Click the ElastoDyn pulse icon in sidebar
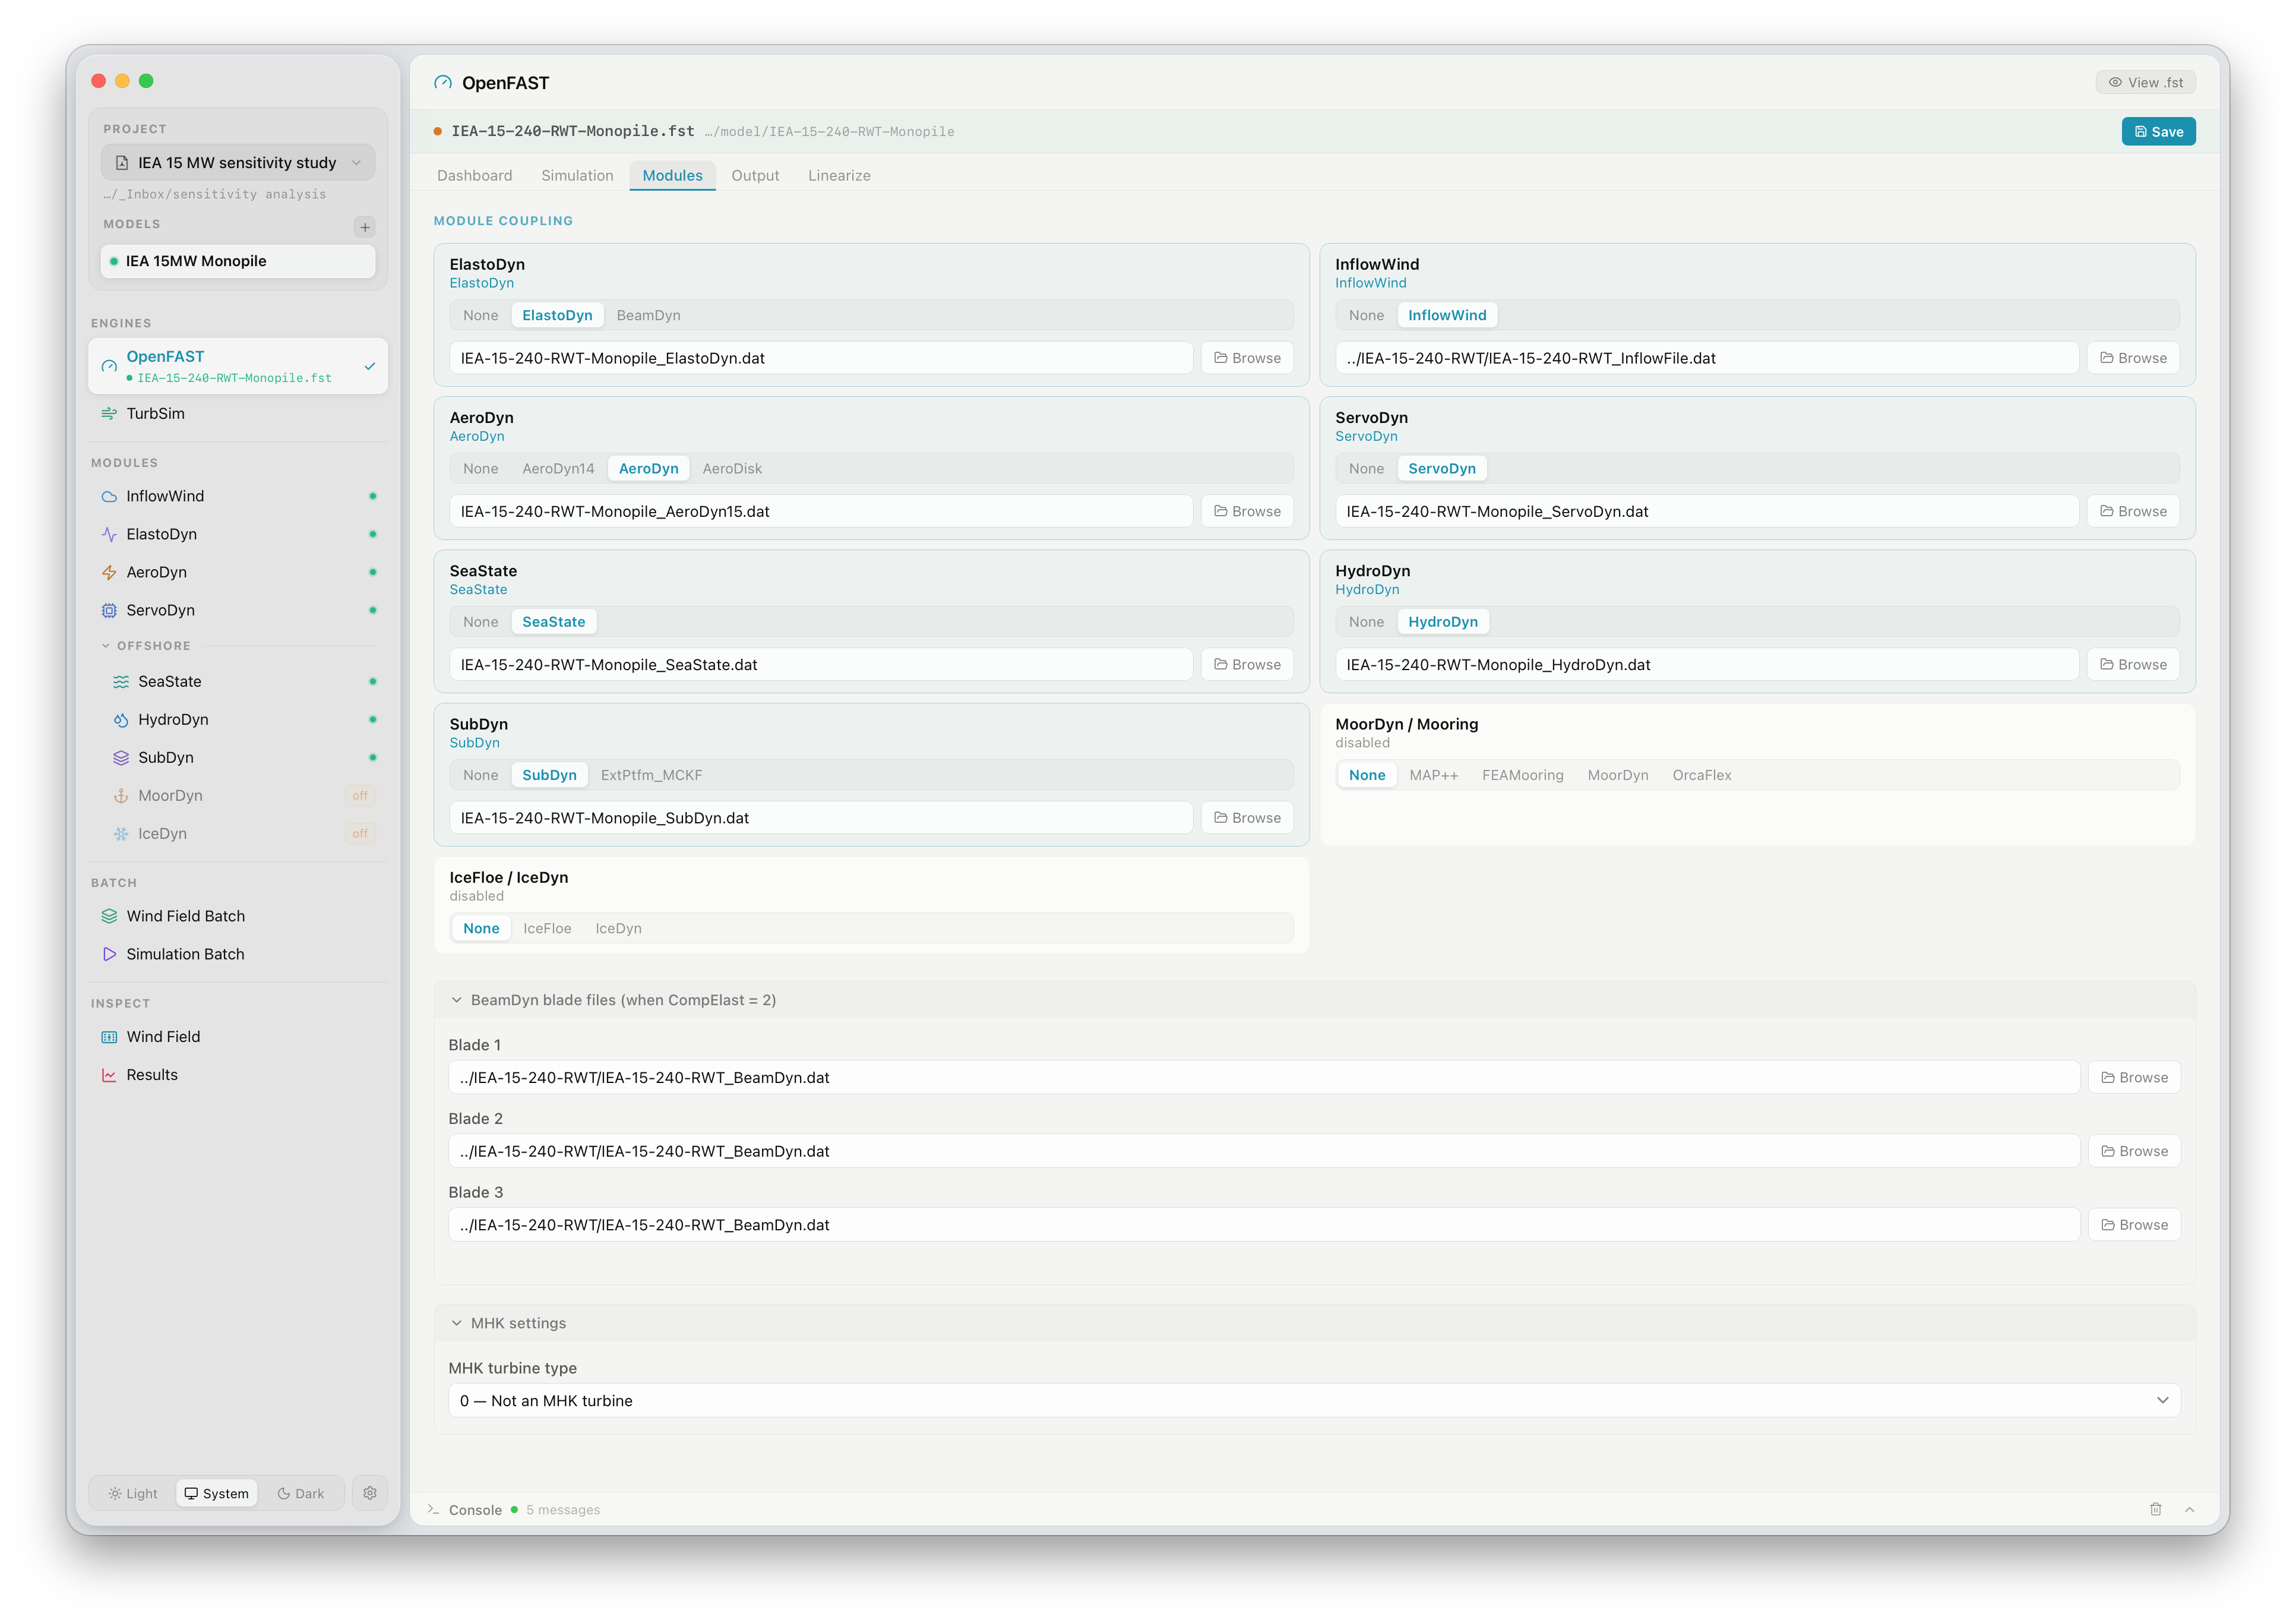This screenshot has height=1623, width=2296. (x=109, y=534)
